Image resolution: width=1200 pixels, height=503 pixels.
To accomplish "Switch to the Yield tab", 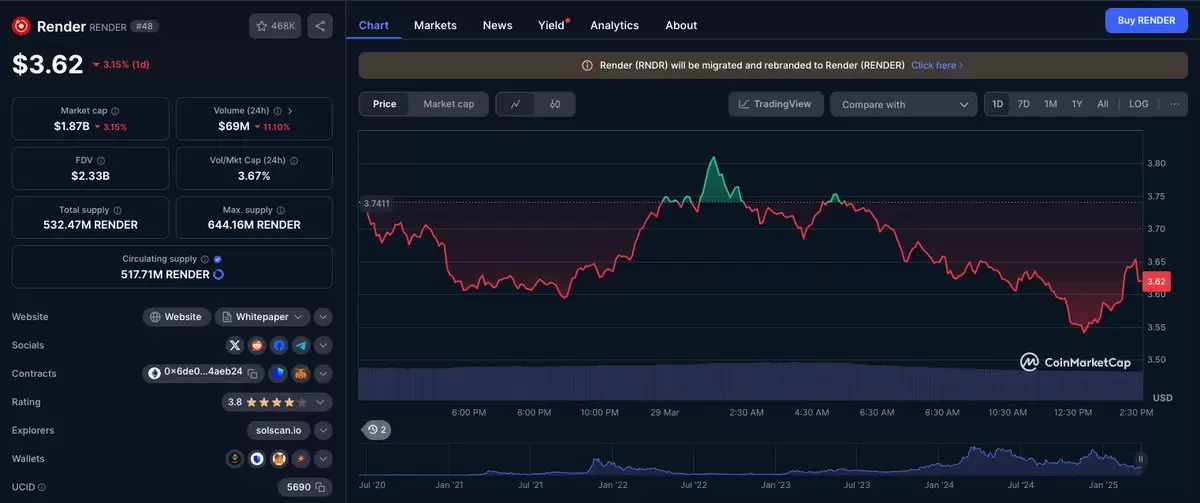I will [552, 25].
